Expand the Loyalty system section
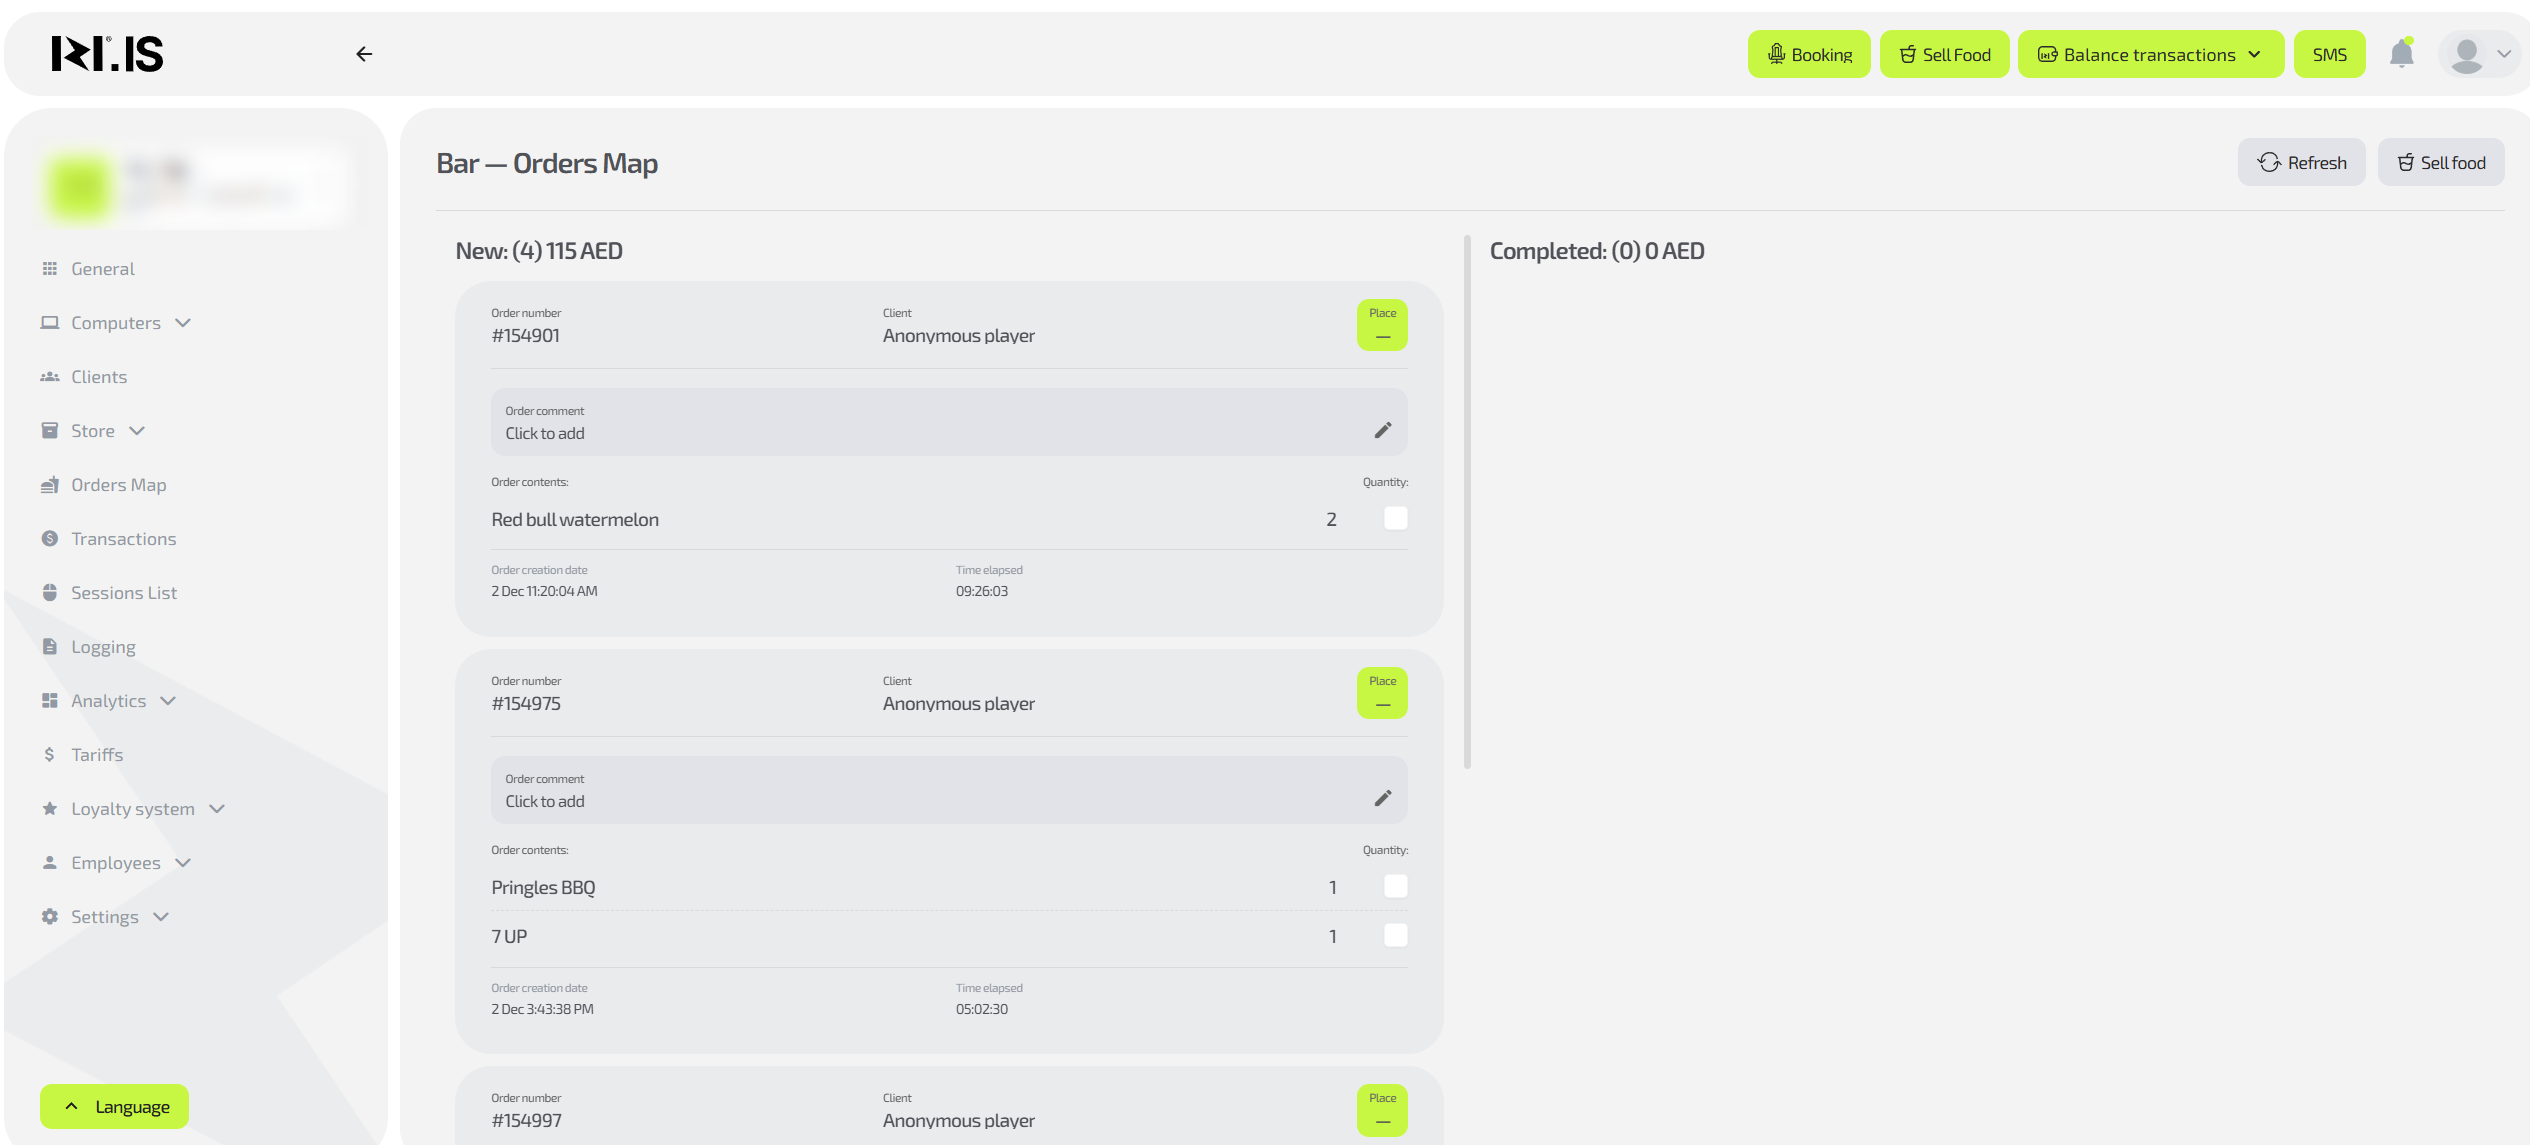The image size is (2530, 1145). point(133,809)
